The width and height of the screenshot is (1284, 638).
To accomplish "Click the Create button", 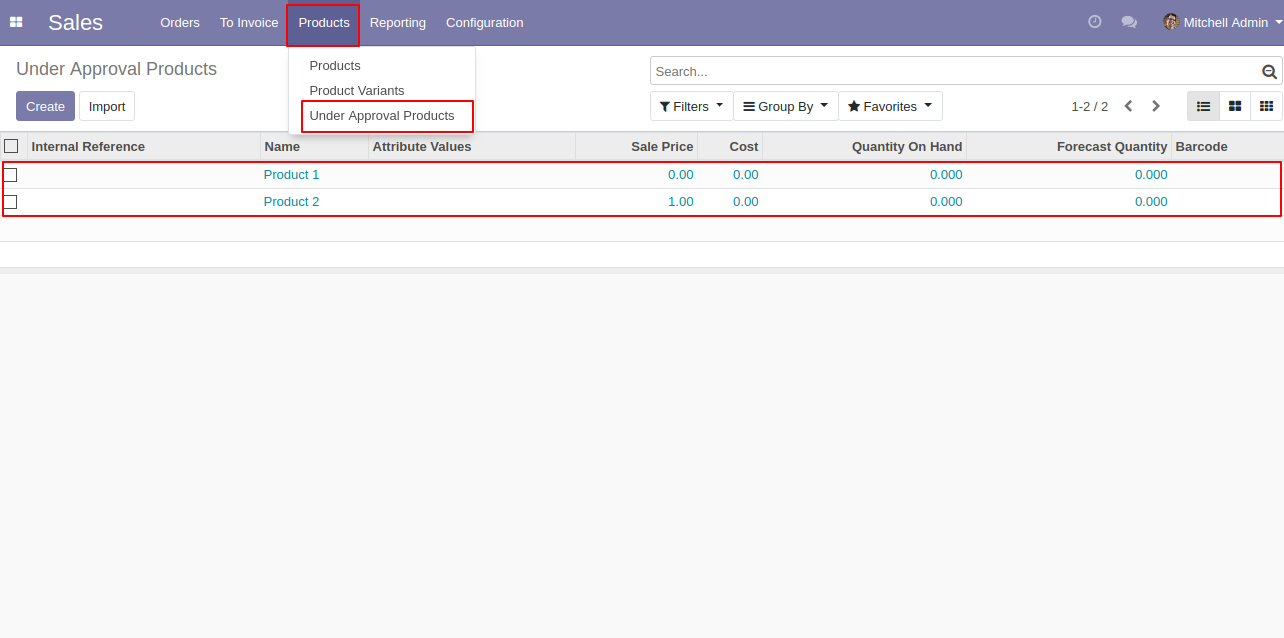I will pos(45,106).
